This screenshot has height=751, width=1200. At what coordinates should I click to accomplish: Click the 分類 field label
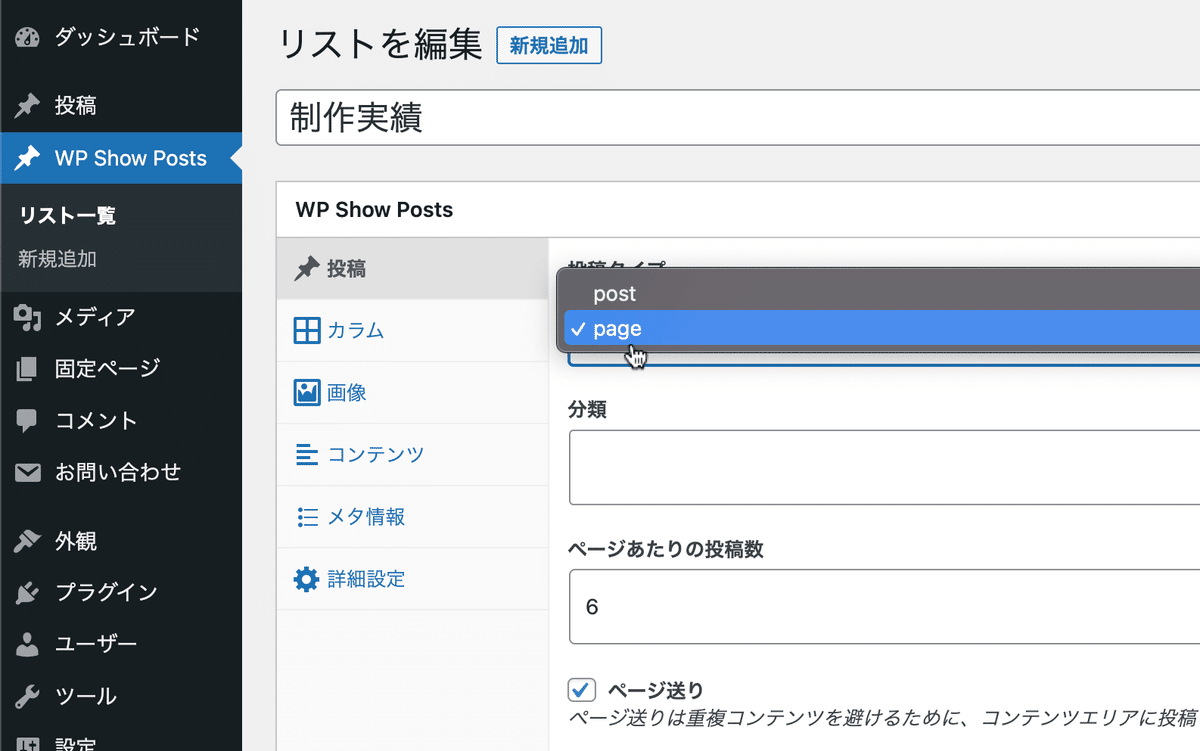[x=587, y=410]
